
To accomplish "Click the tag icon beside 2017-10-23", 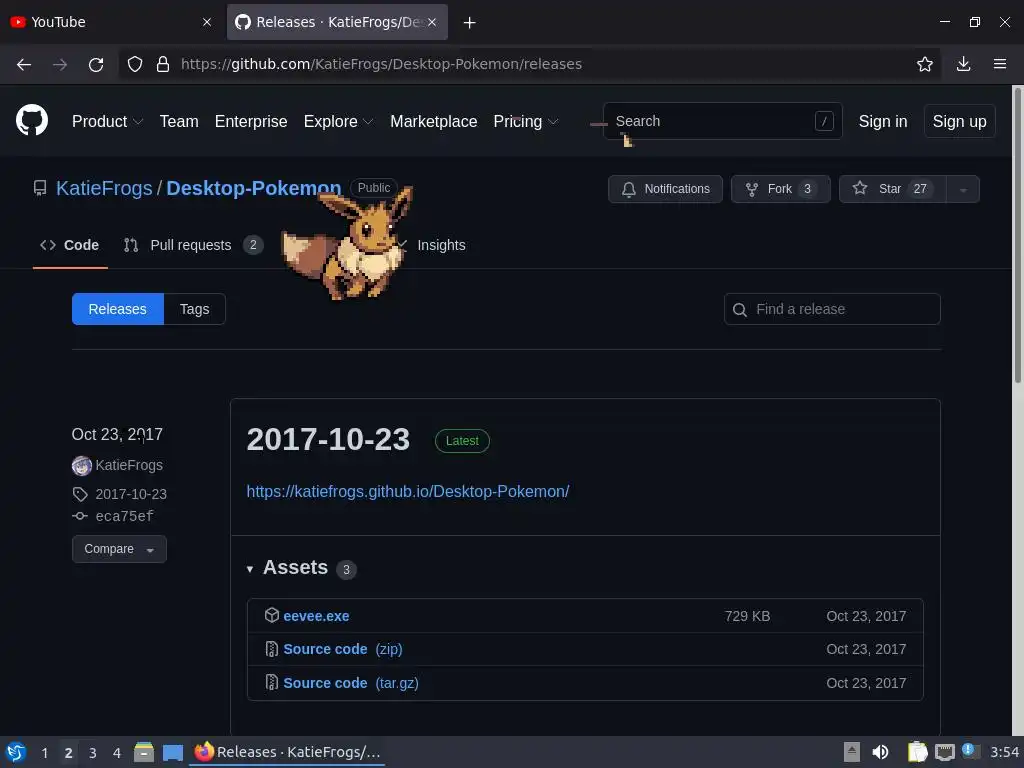I will tap(80, 494).
